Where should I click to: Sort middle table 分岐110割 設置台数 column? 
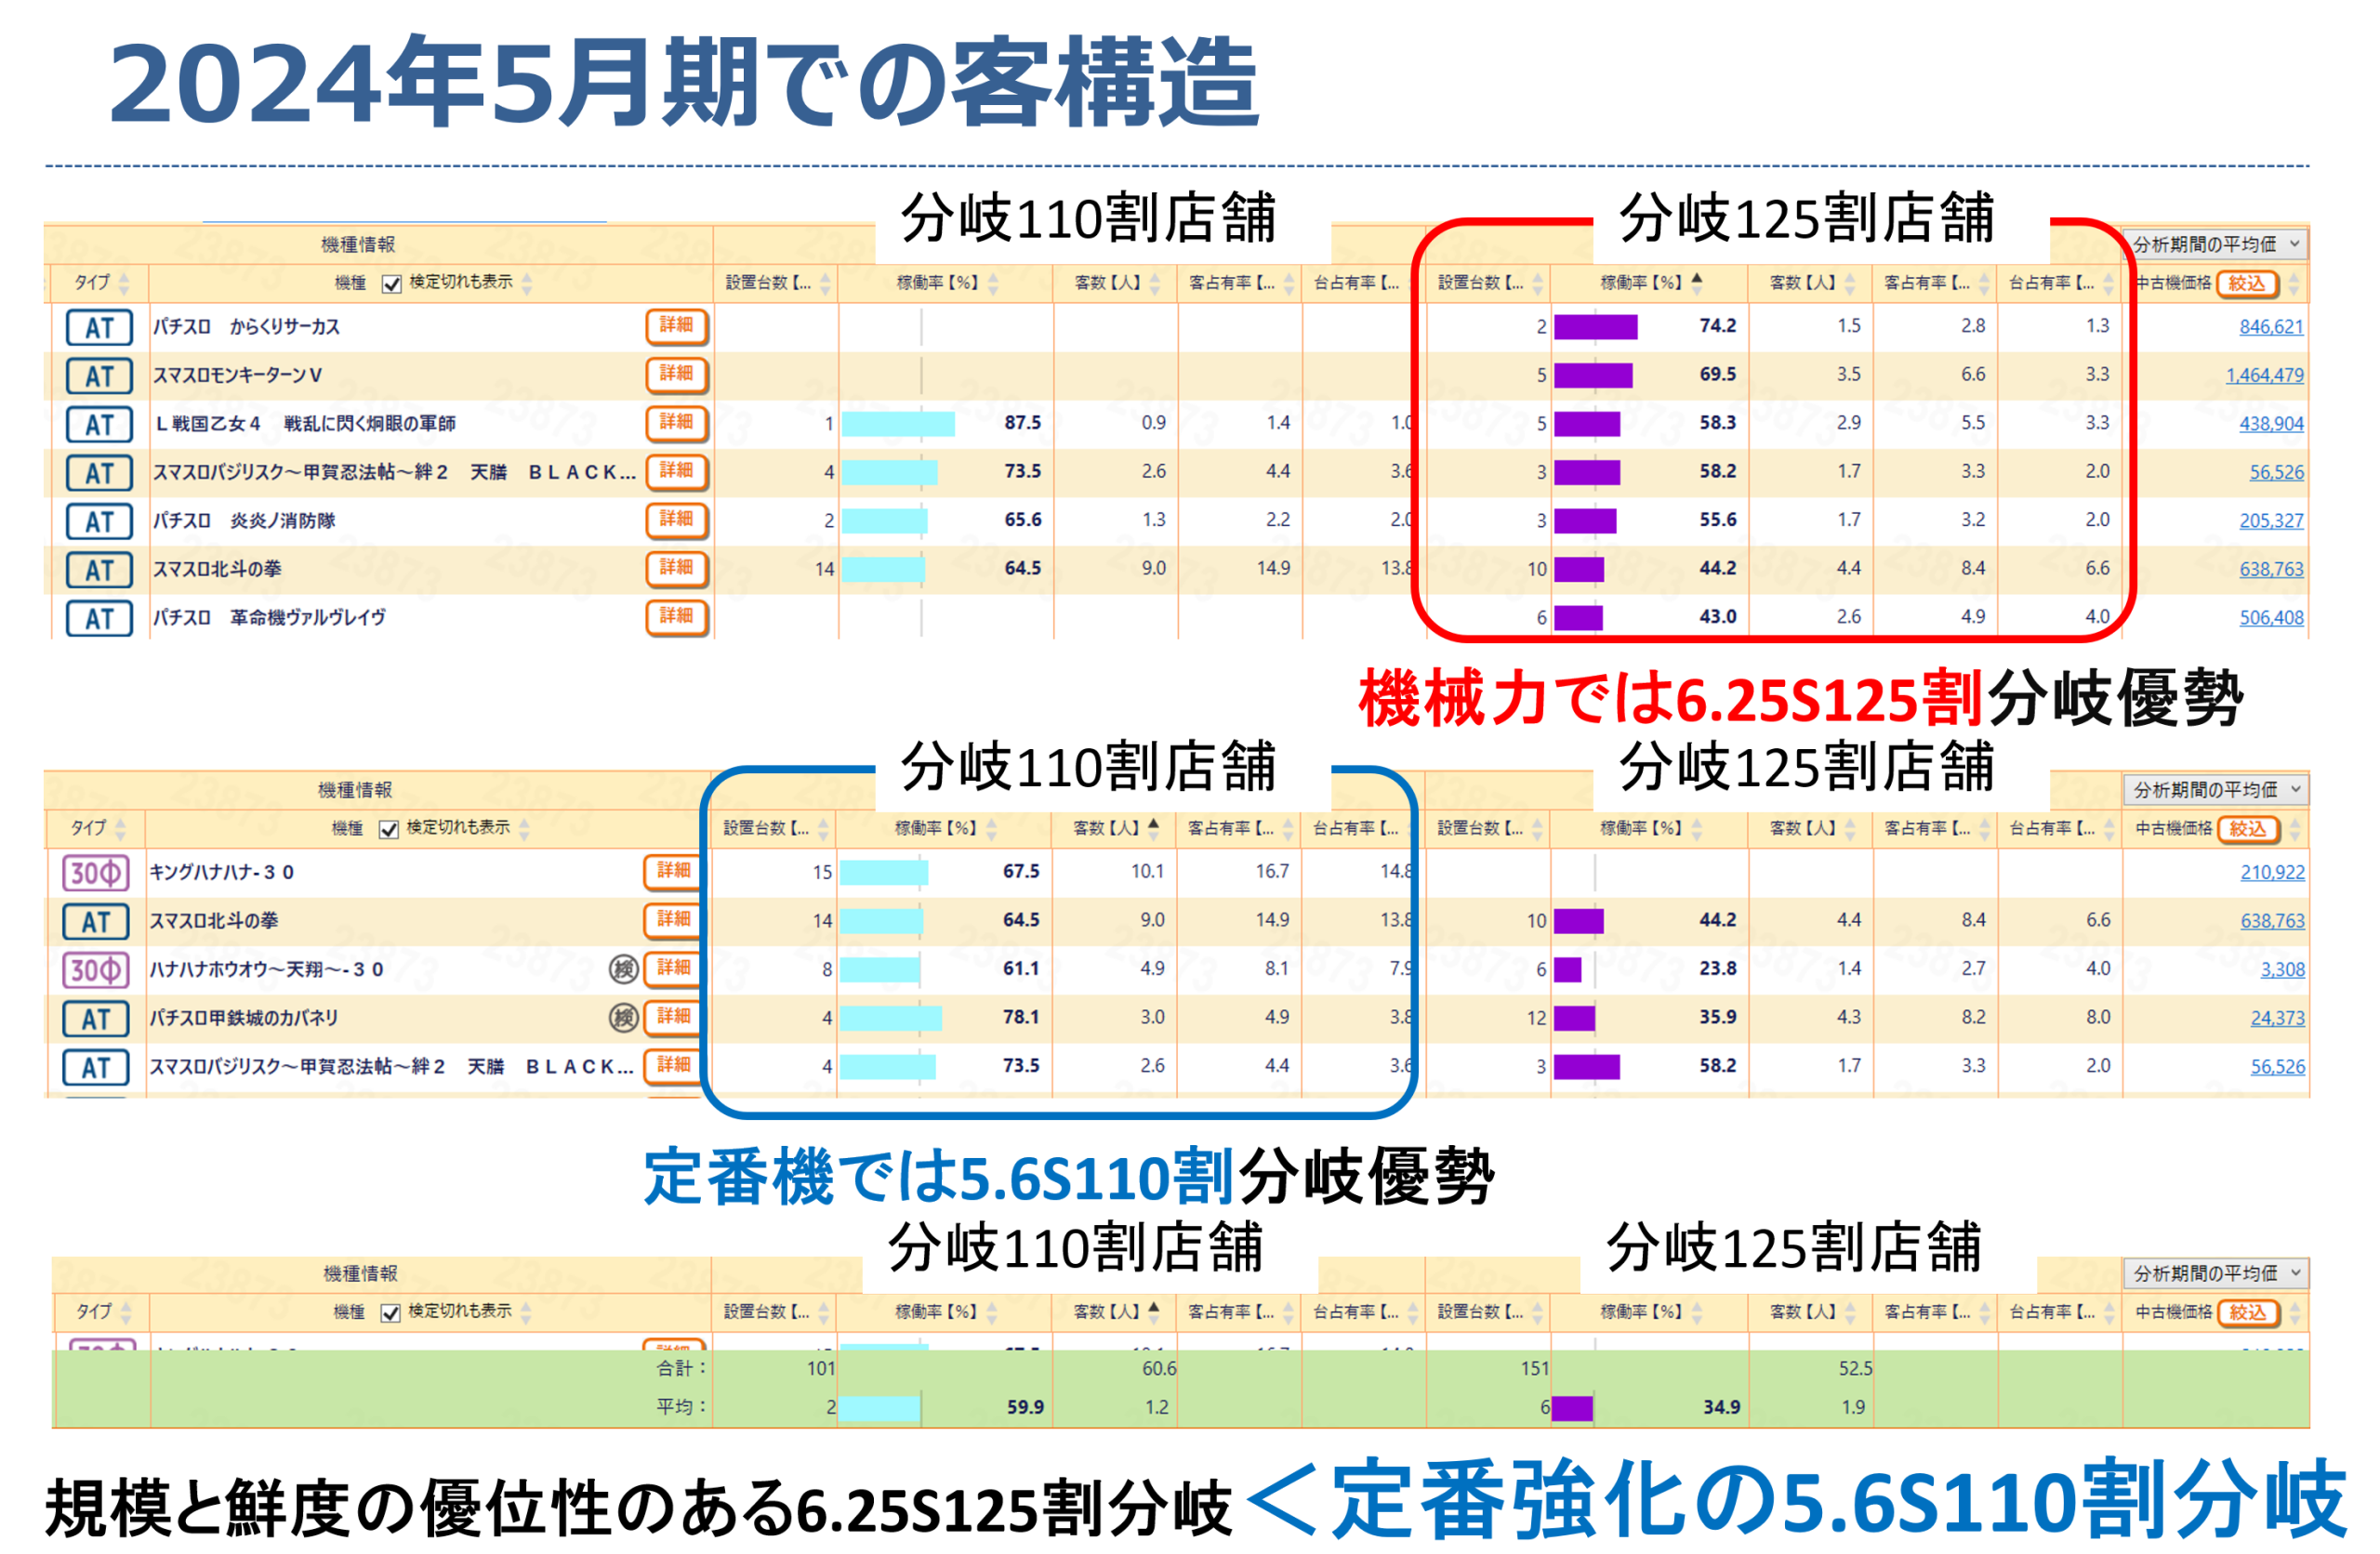point(823,829)
